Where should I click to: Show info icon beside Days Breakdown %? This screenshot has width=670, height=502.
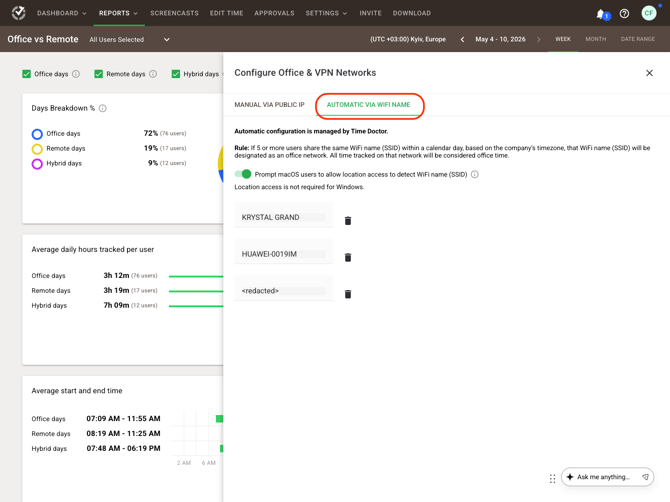point(103,108)
